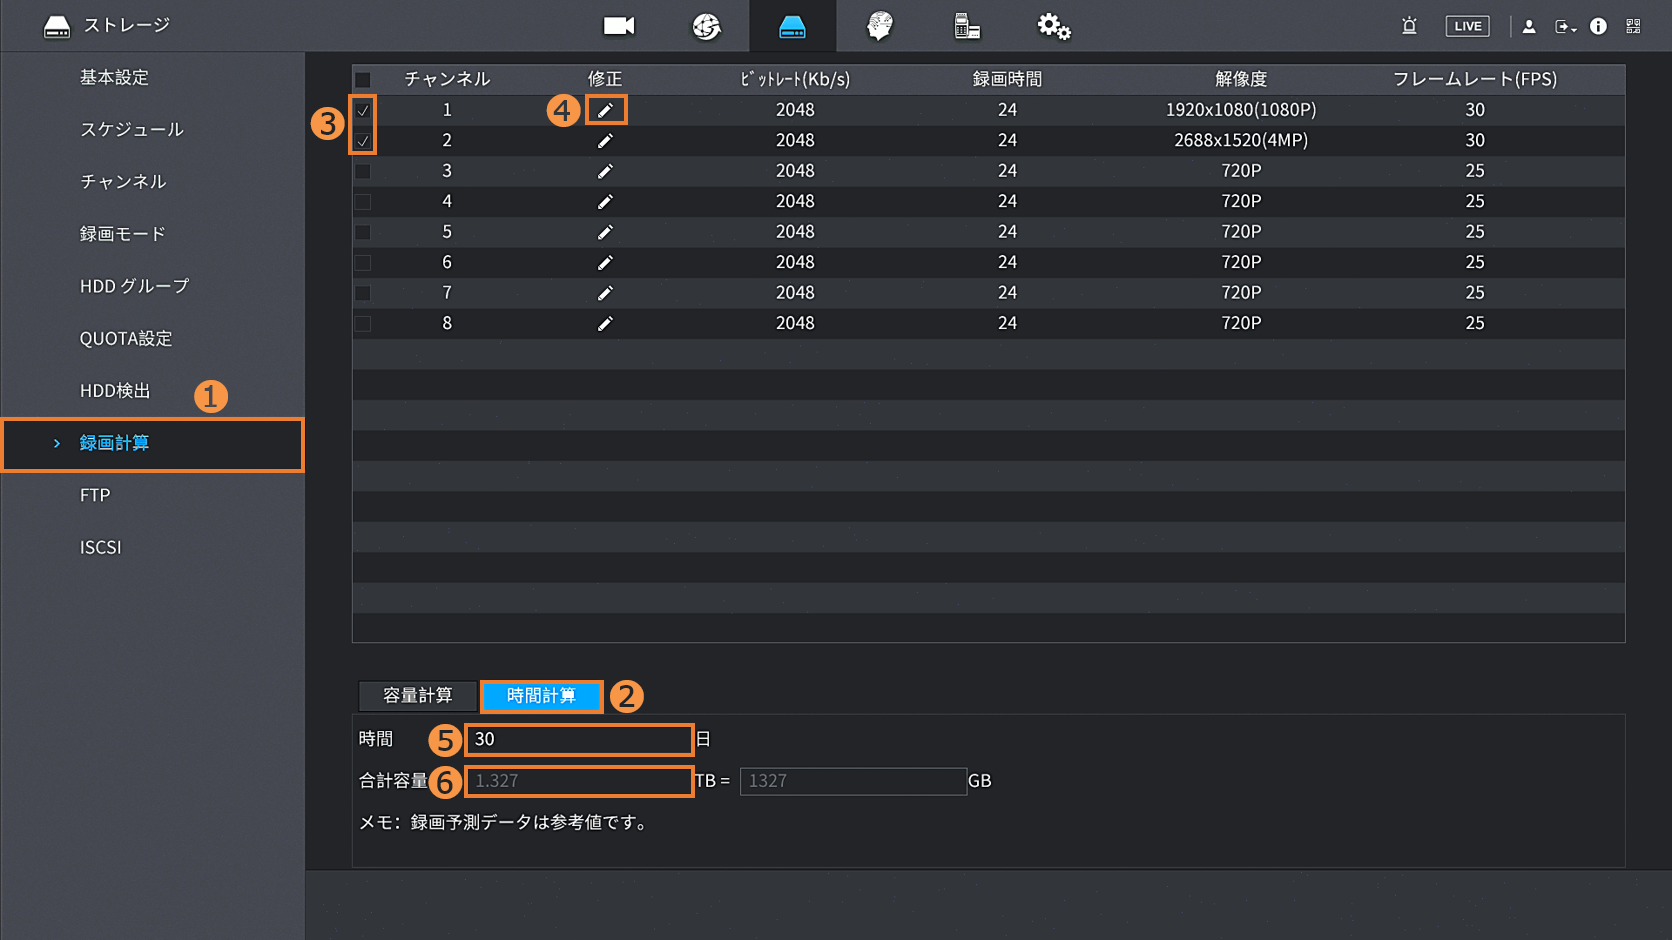This screenshot has height=940, width=1672.
Task: Open the POS terminal icon in top bar
Action: point(966,26)
